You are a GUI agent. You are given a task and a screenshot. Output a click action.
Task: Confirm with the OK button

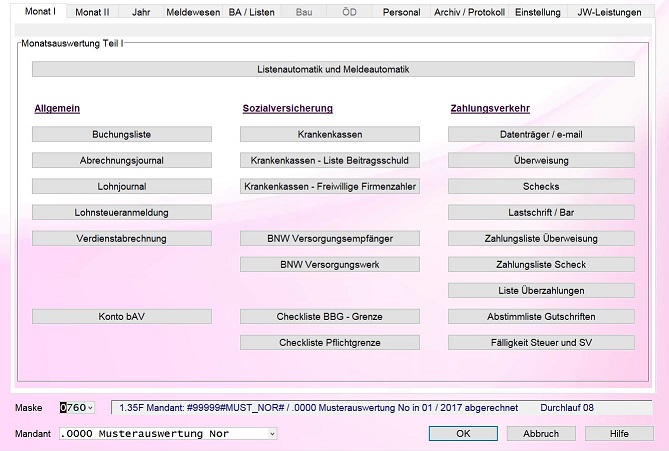(x=463, y=434)
